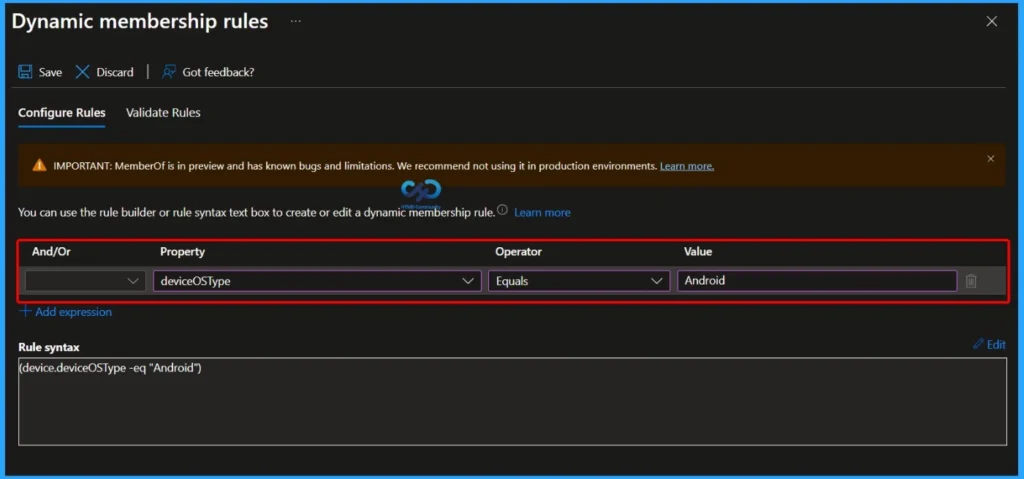Screen dimensions: 1024x479
Task: Click the Rule syntax text box
Action: [x=513, y=401]
